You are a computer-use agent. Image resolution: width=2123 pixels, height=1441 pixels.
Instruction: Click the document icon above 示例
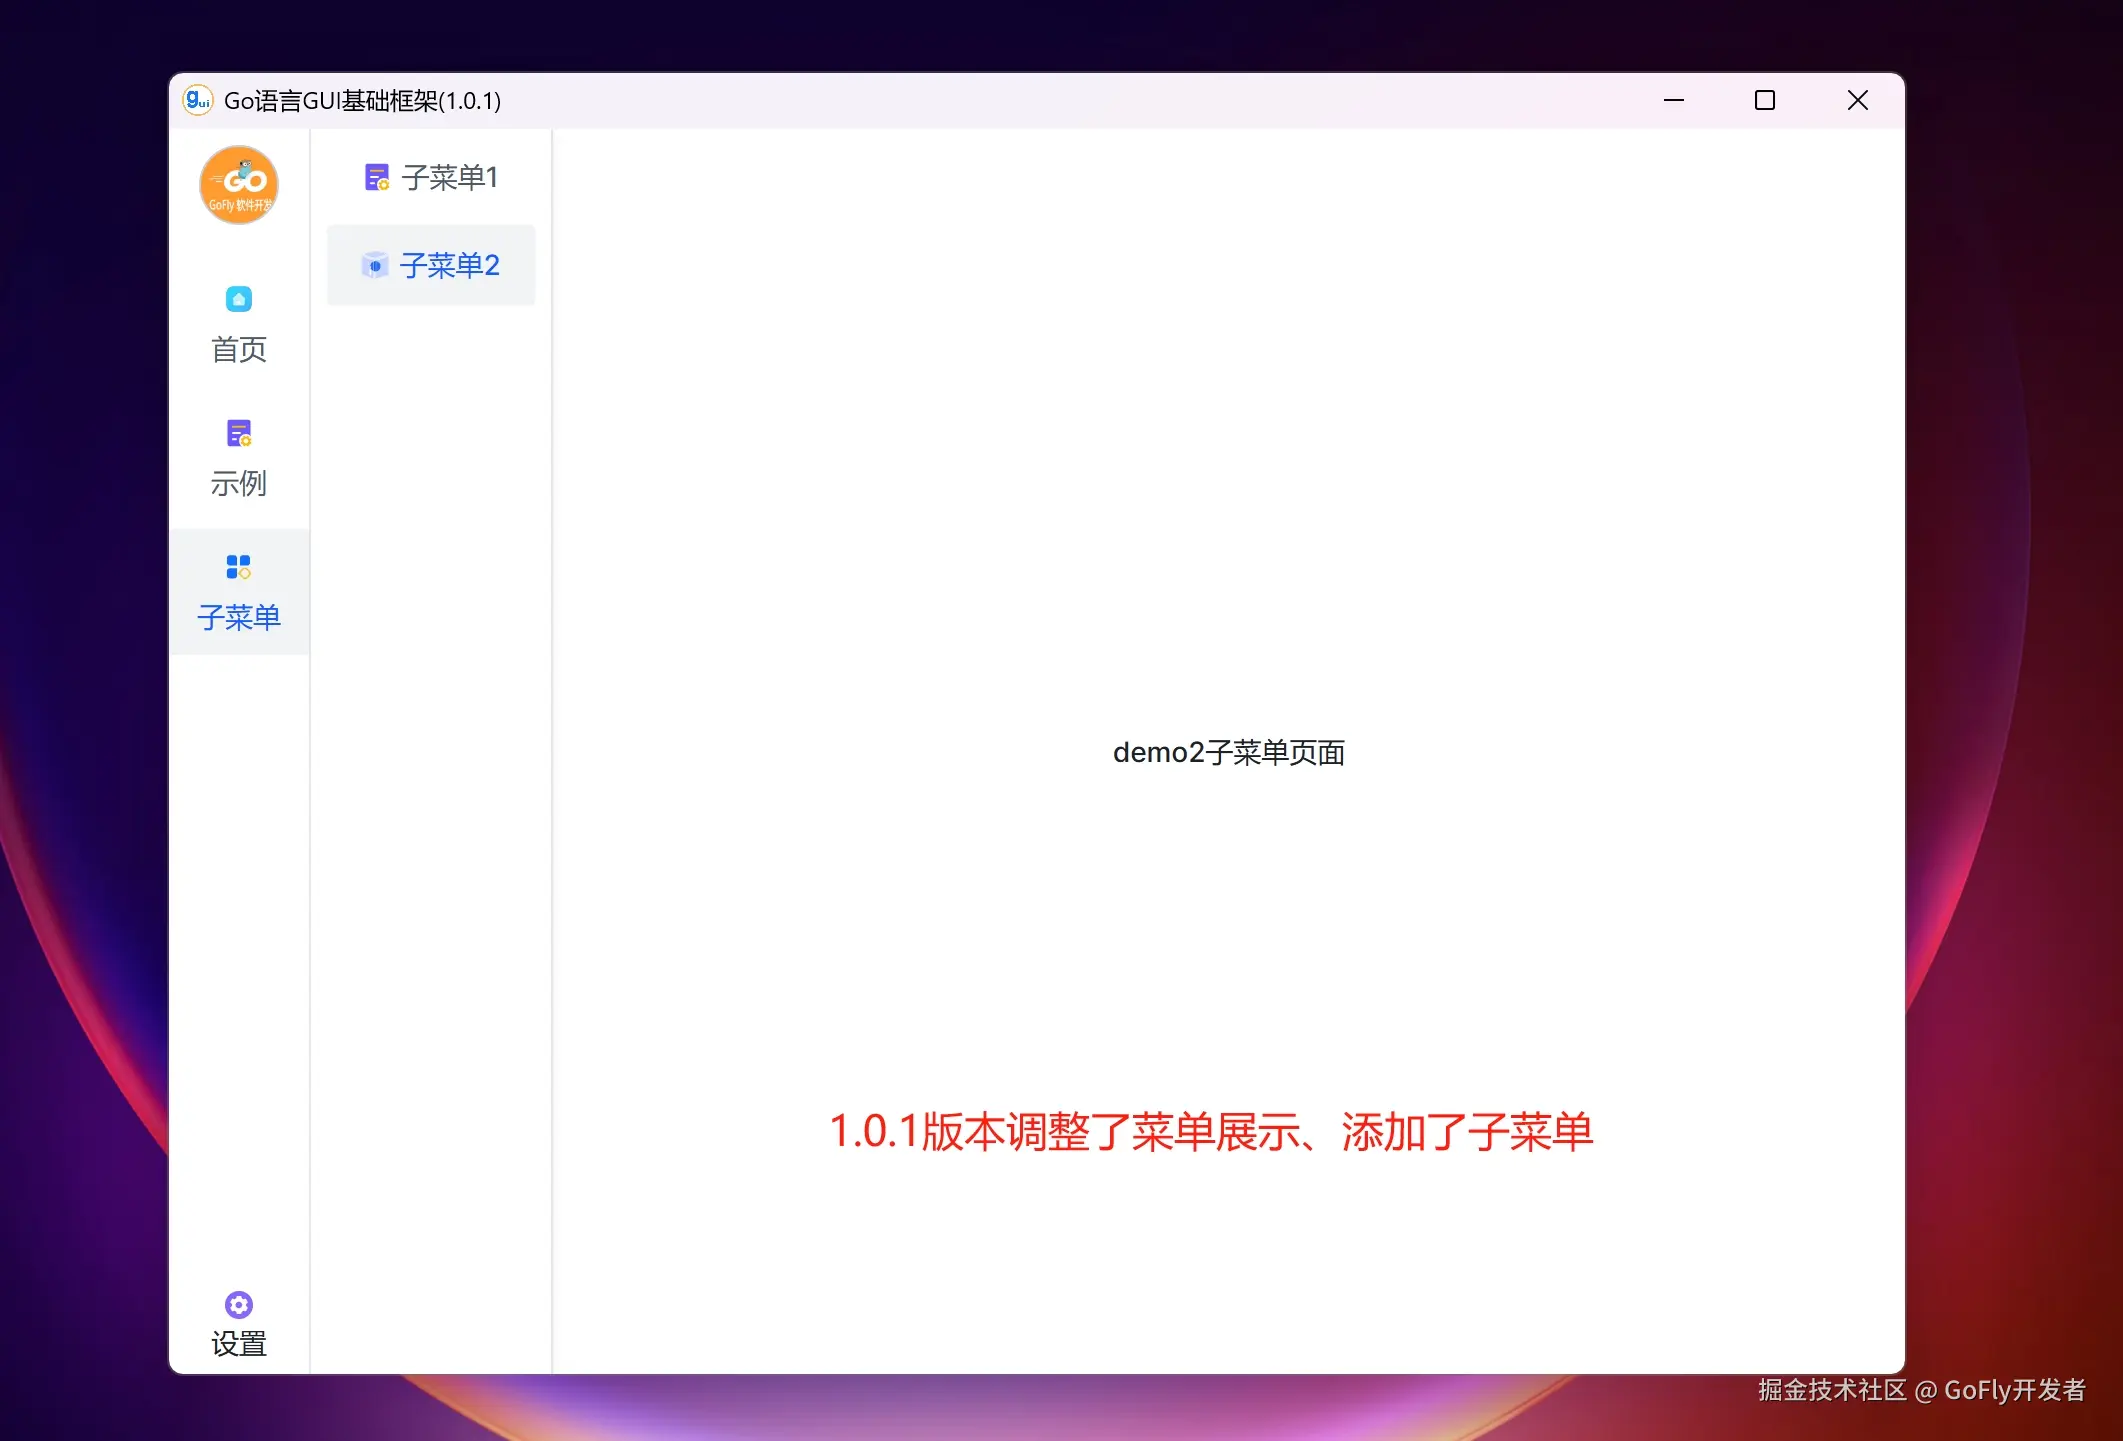click(x=238, y=433)
